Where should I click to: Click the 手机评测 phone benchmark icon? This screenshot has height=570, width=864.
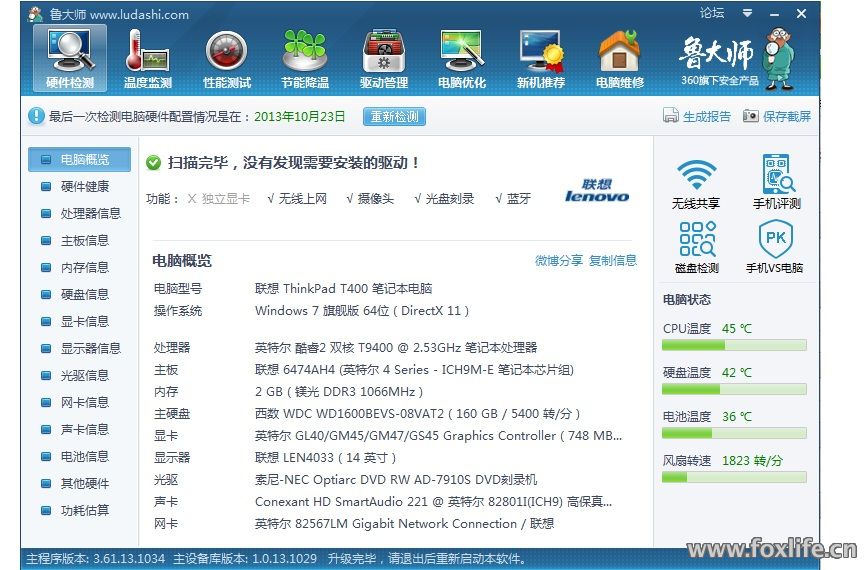[x=775, y=181]
